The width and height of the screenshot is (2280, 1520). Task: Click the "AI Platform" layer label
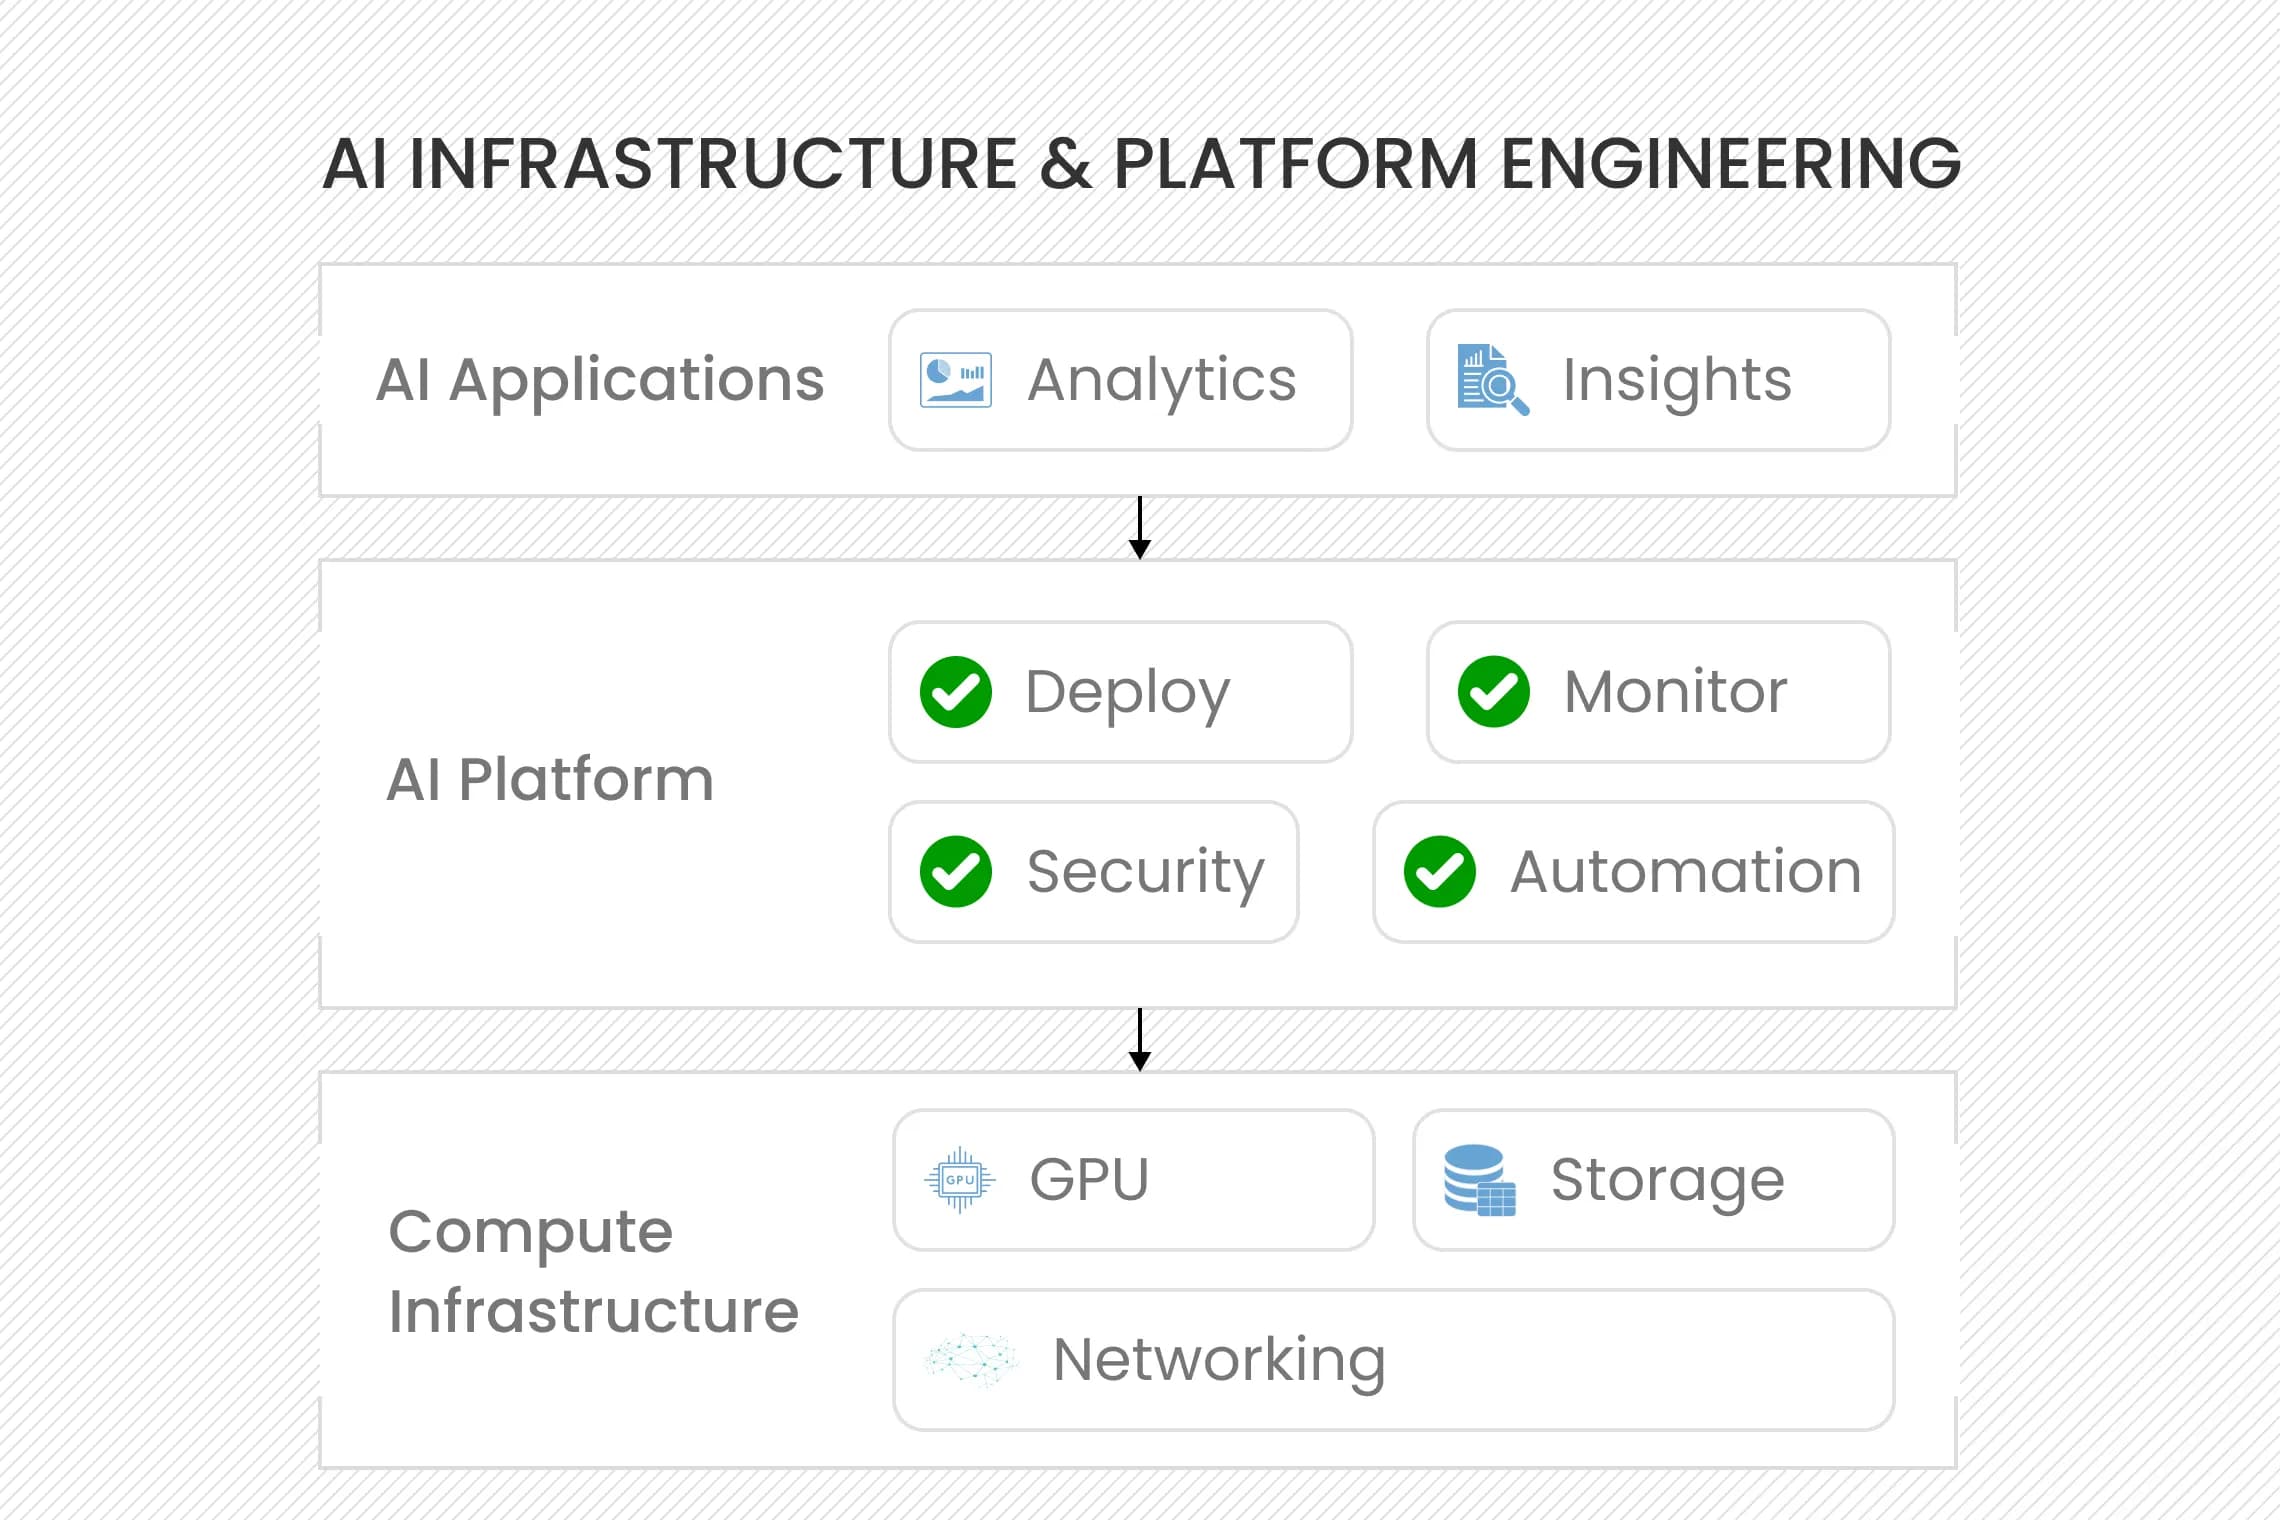pyautogui.click(x=550, y=779)
